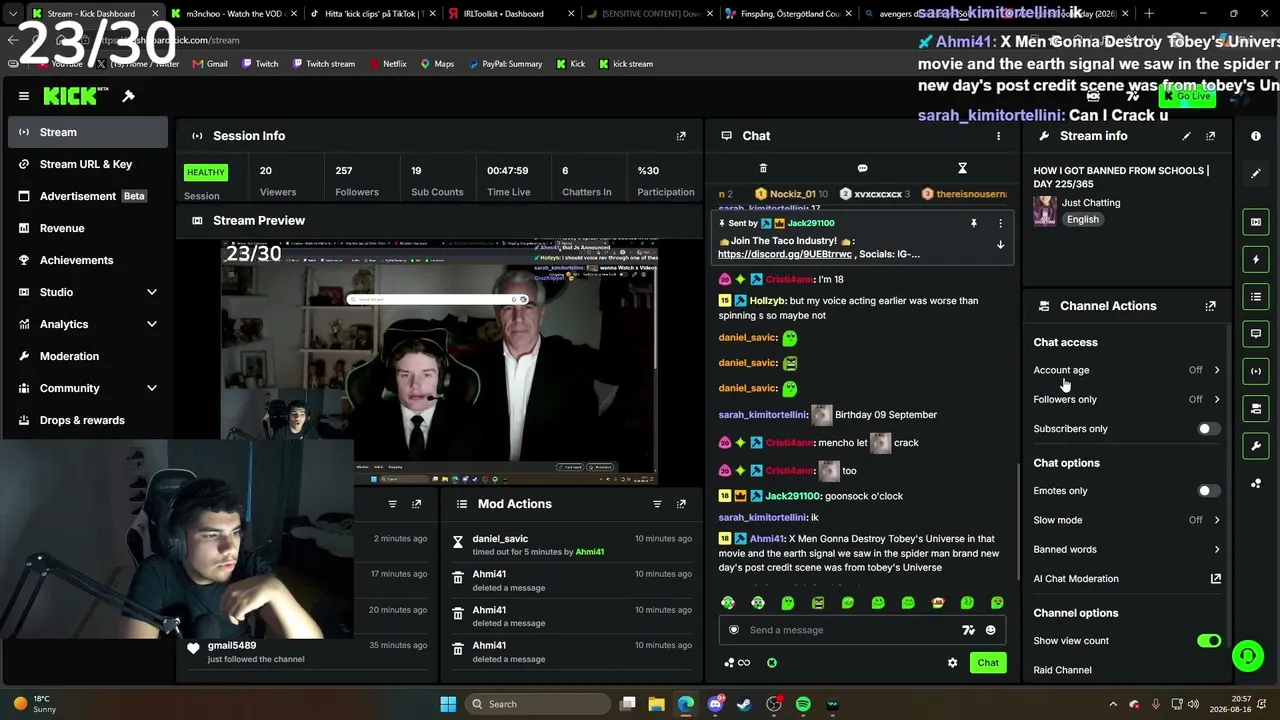
Task: Click the stream preview video thumbnail
Action: (439, 363)
